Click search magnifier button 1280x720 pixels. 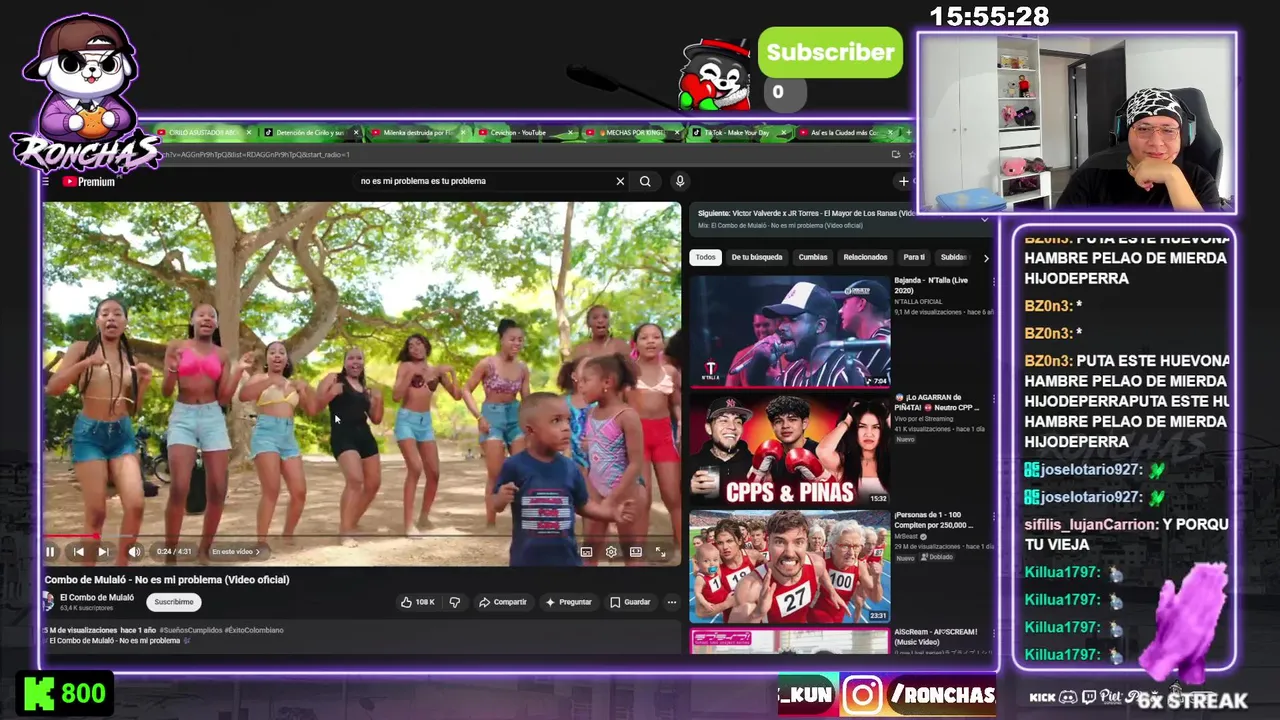(645, 181)
